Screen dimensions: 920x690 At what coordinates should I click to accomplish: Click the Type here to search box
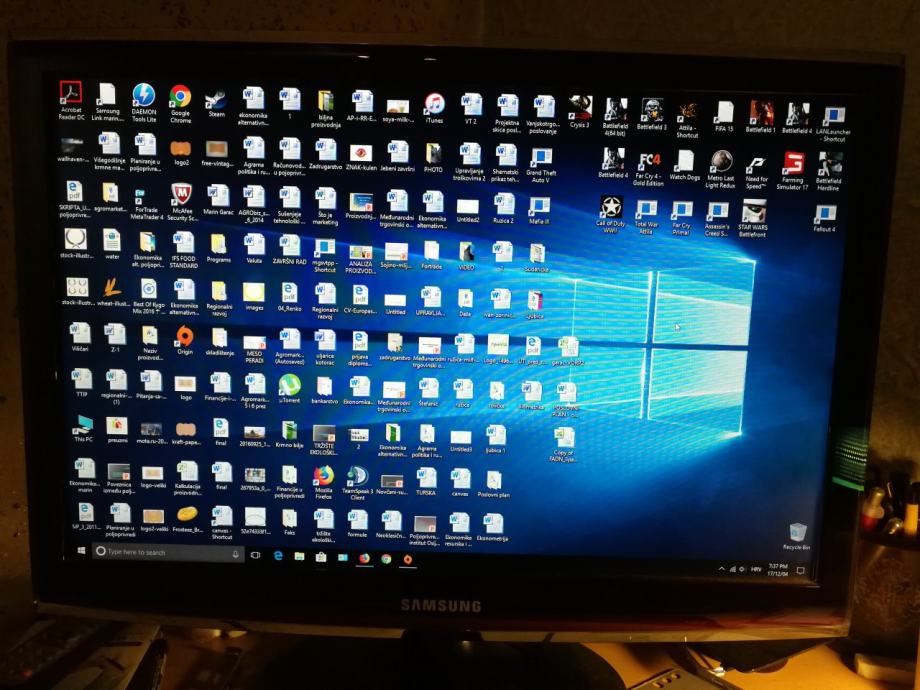(x=168, y=552)
